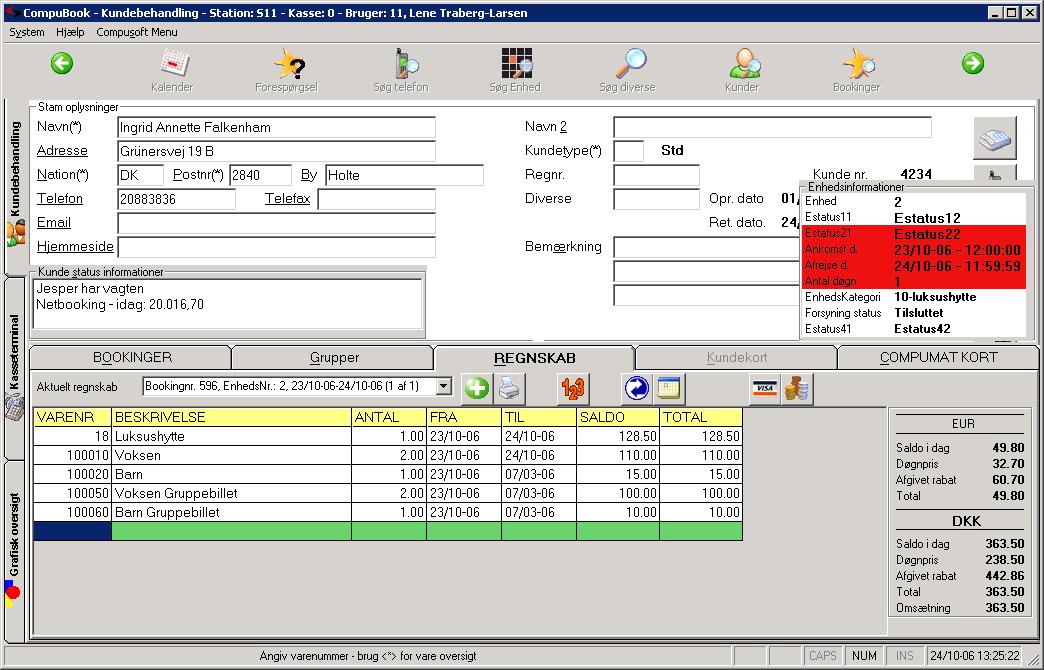The width and height of the screenshot is (1044, 670).
Task: Click the Kunde status informationer text box
Action: (x=228, y=304)
